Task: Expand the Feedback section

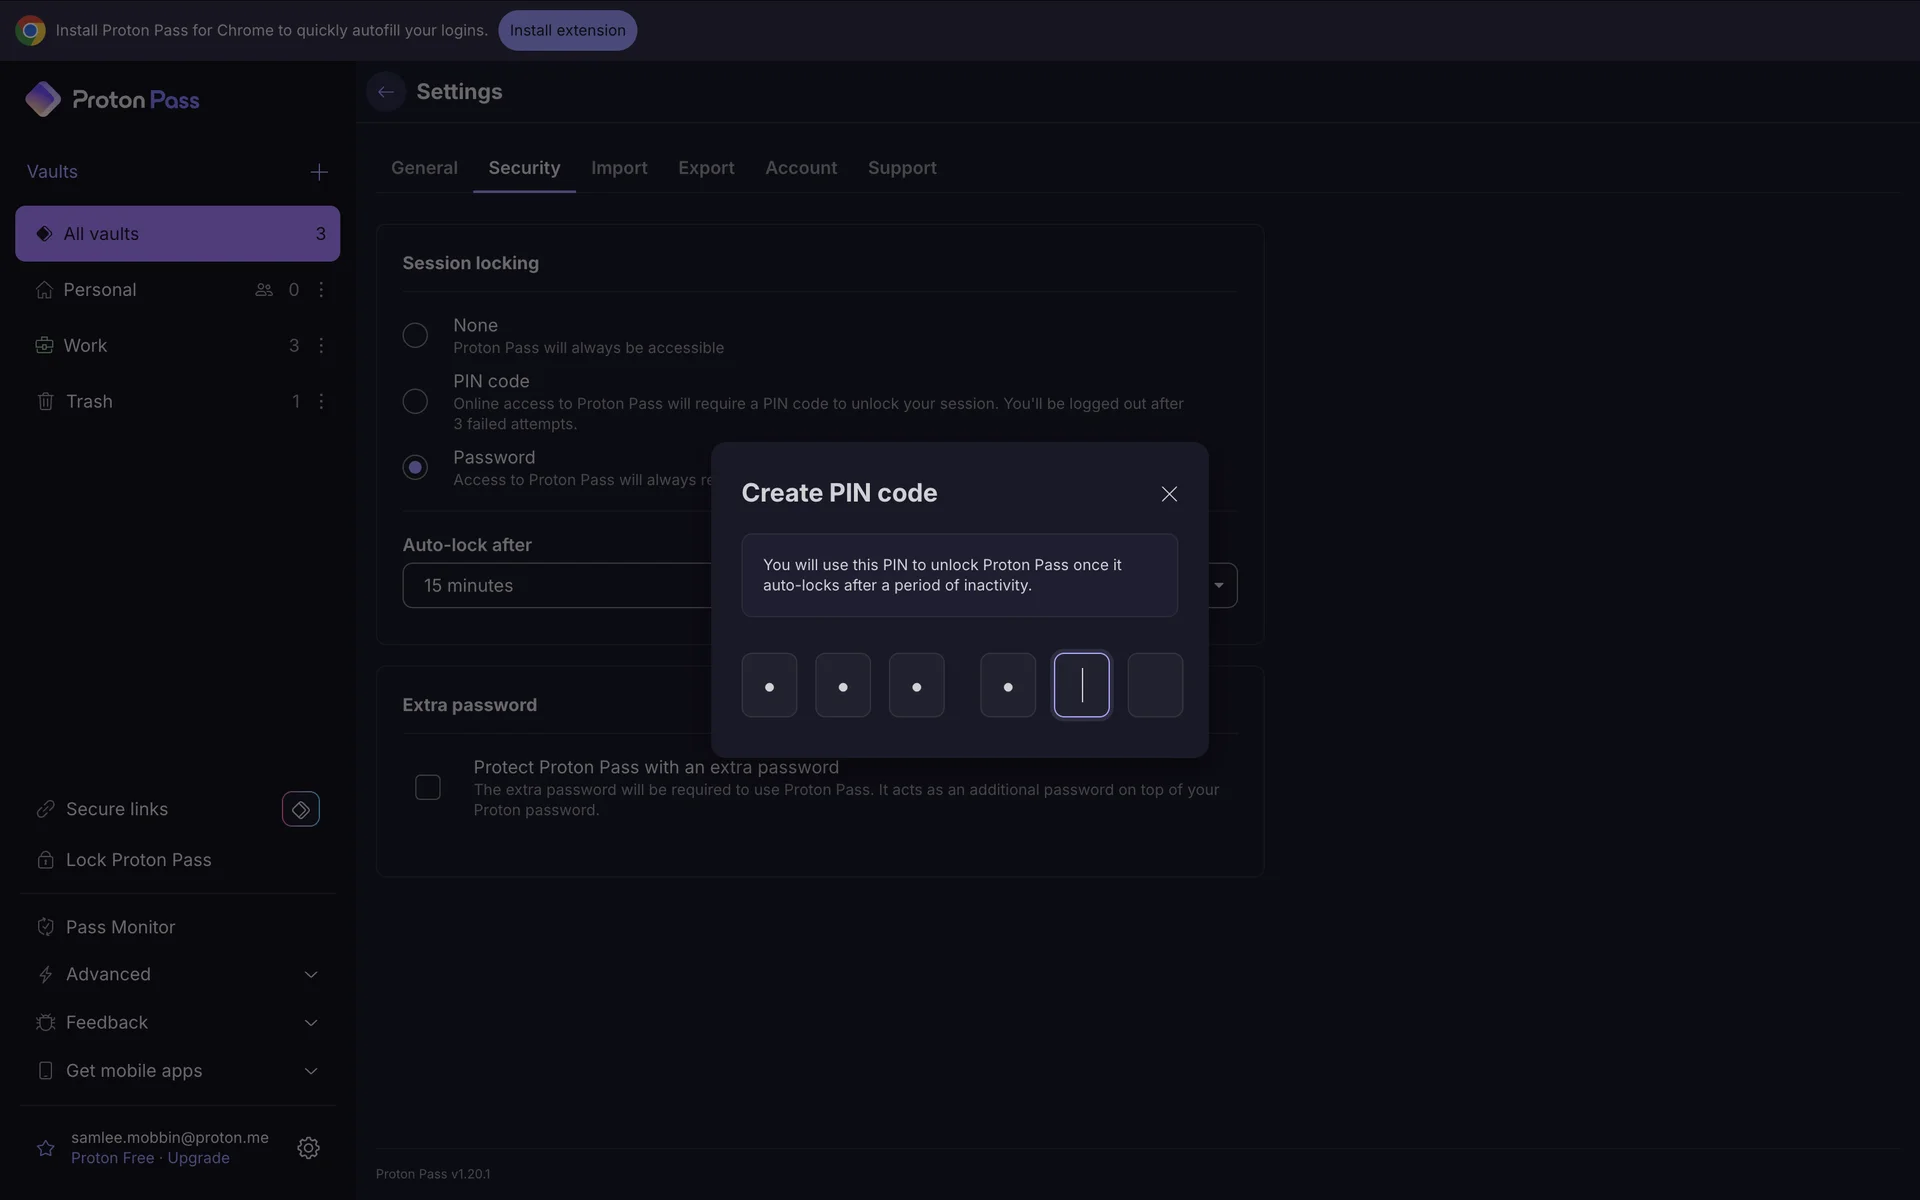Action: click(x=310, y=1022)
